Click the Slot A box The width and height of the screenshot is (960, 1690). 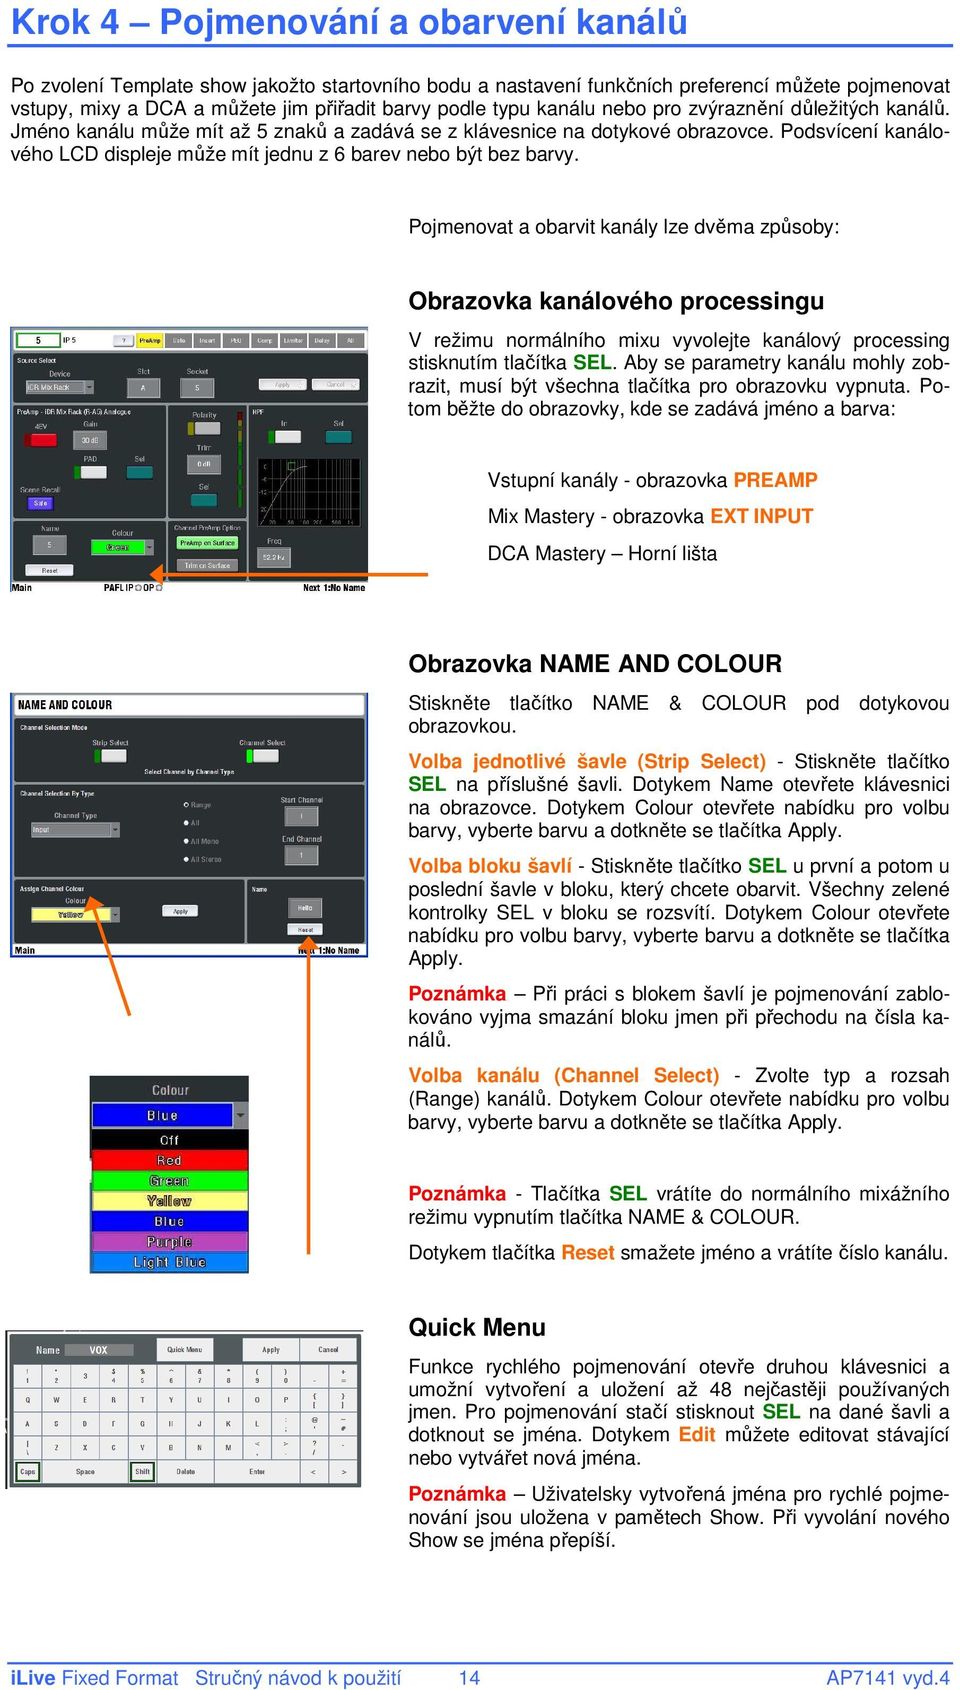(143, 388)
